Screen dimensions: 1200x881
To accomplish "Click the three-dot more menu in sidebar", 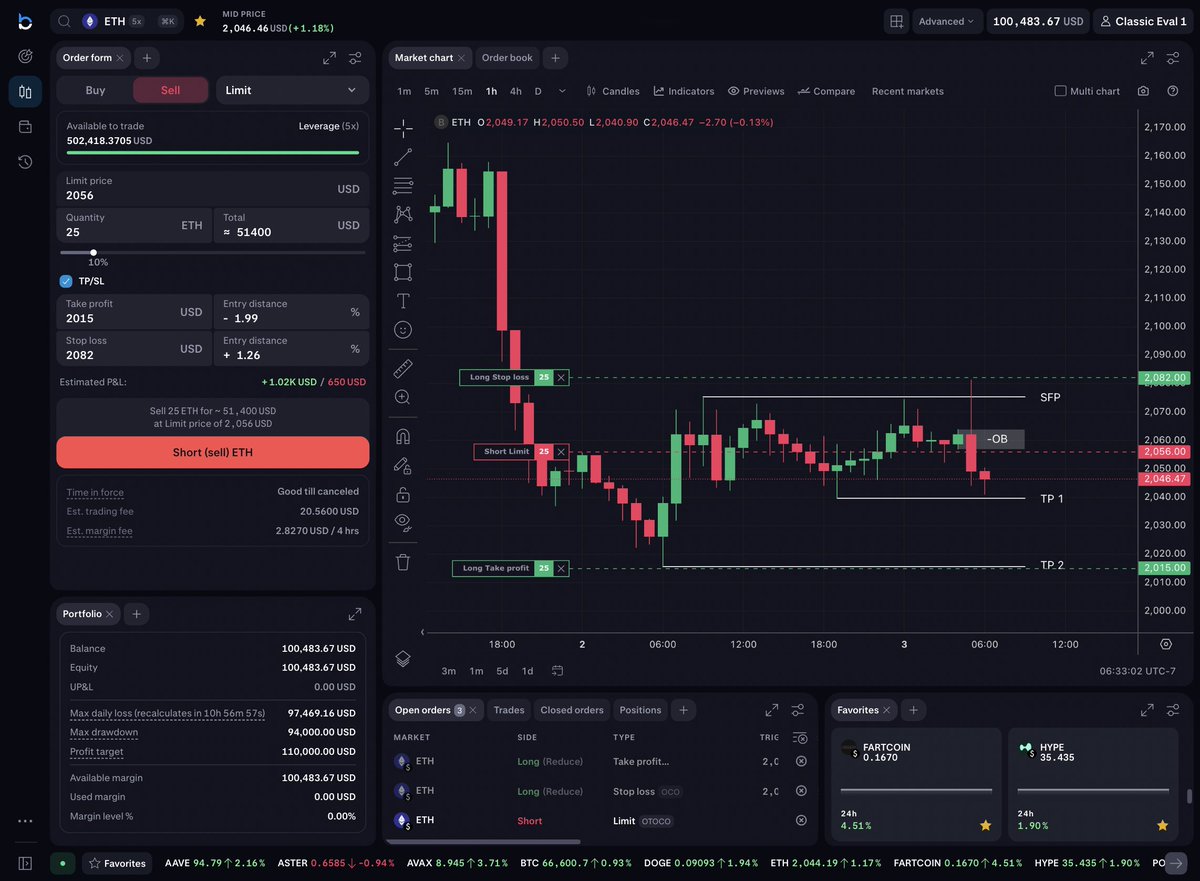I will (25, 821).
